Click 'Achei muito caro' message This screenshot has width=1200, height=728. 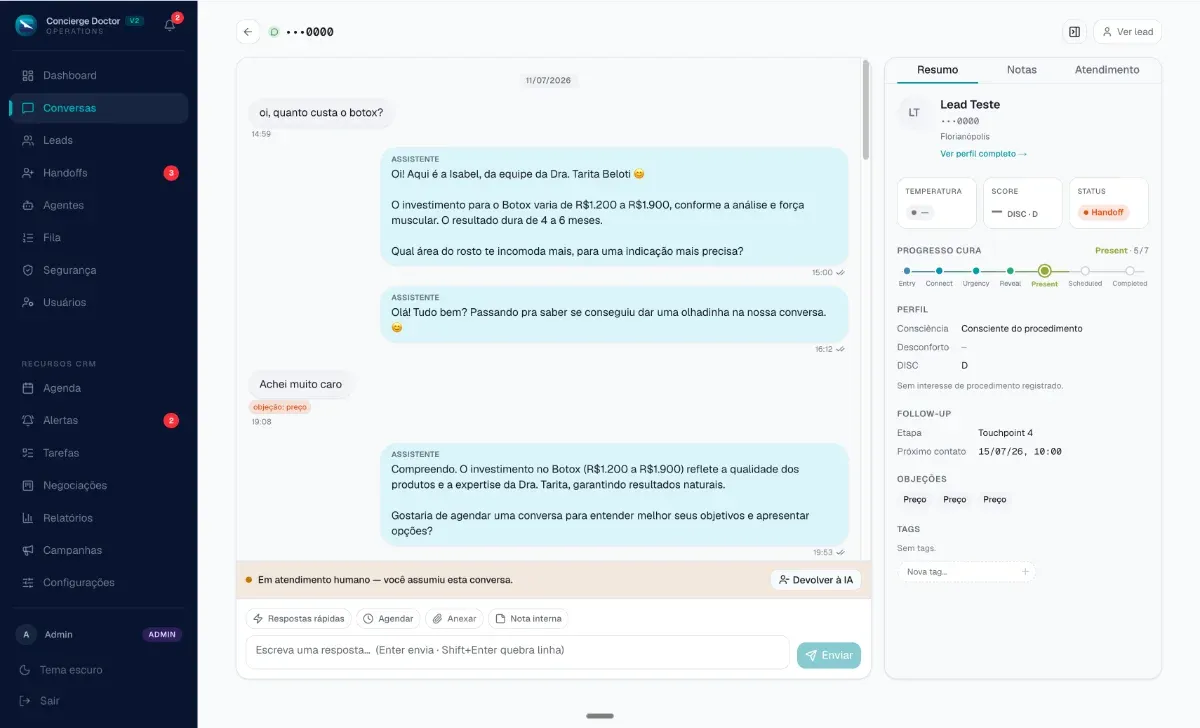point(300,384)
